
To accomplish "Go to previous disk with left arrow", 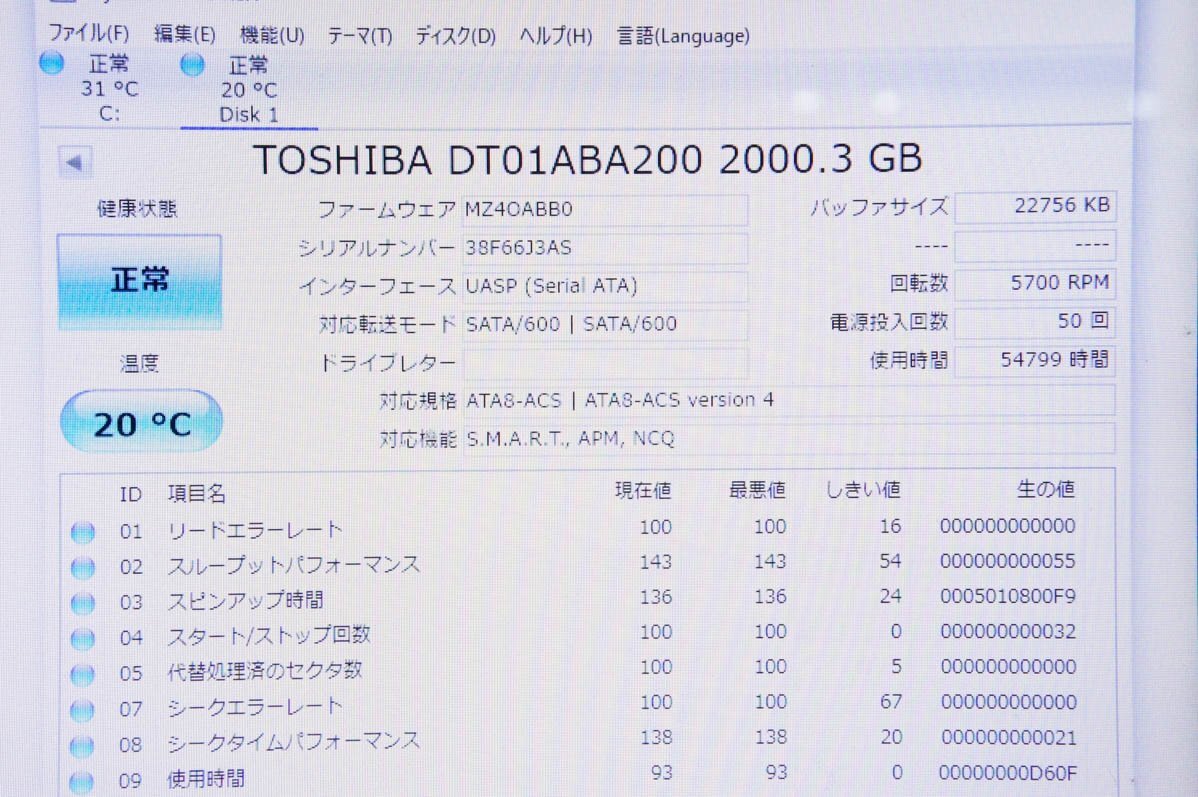I will click(75, 162).
